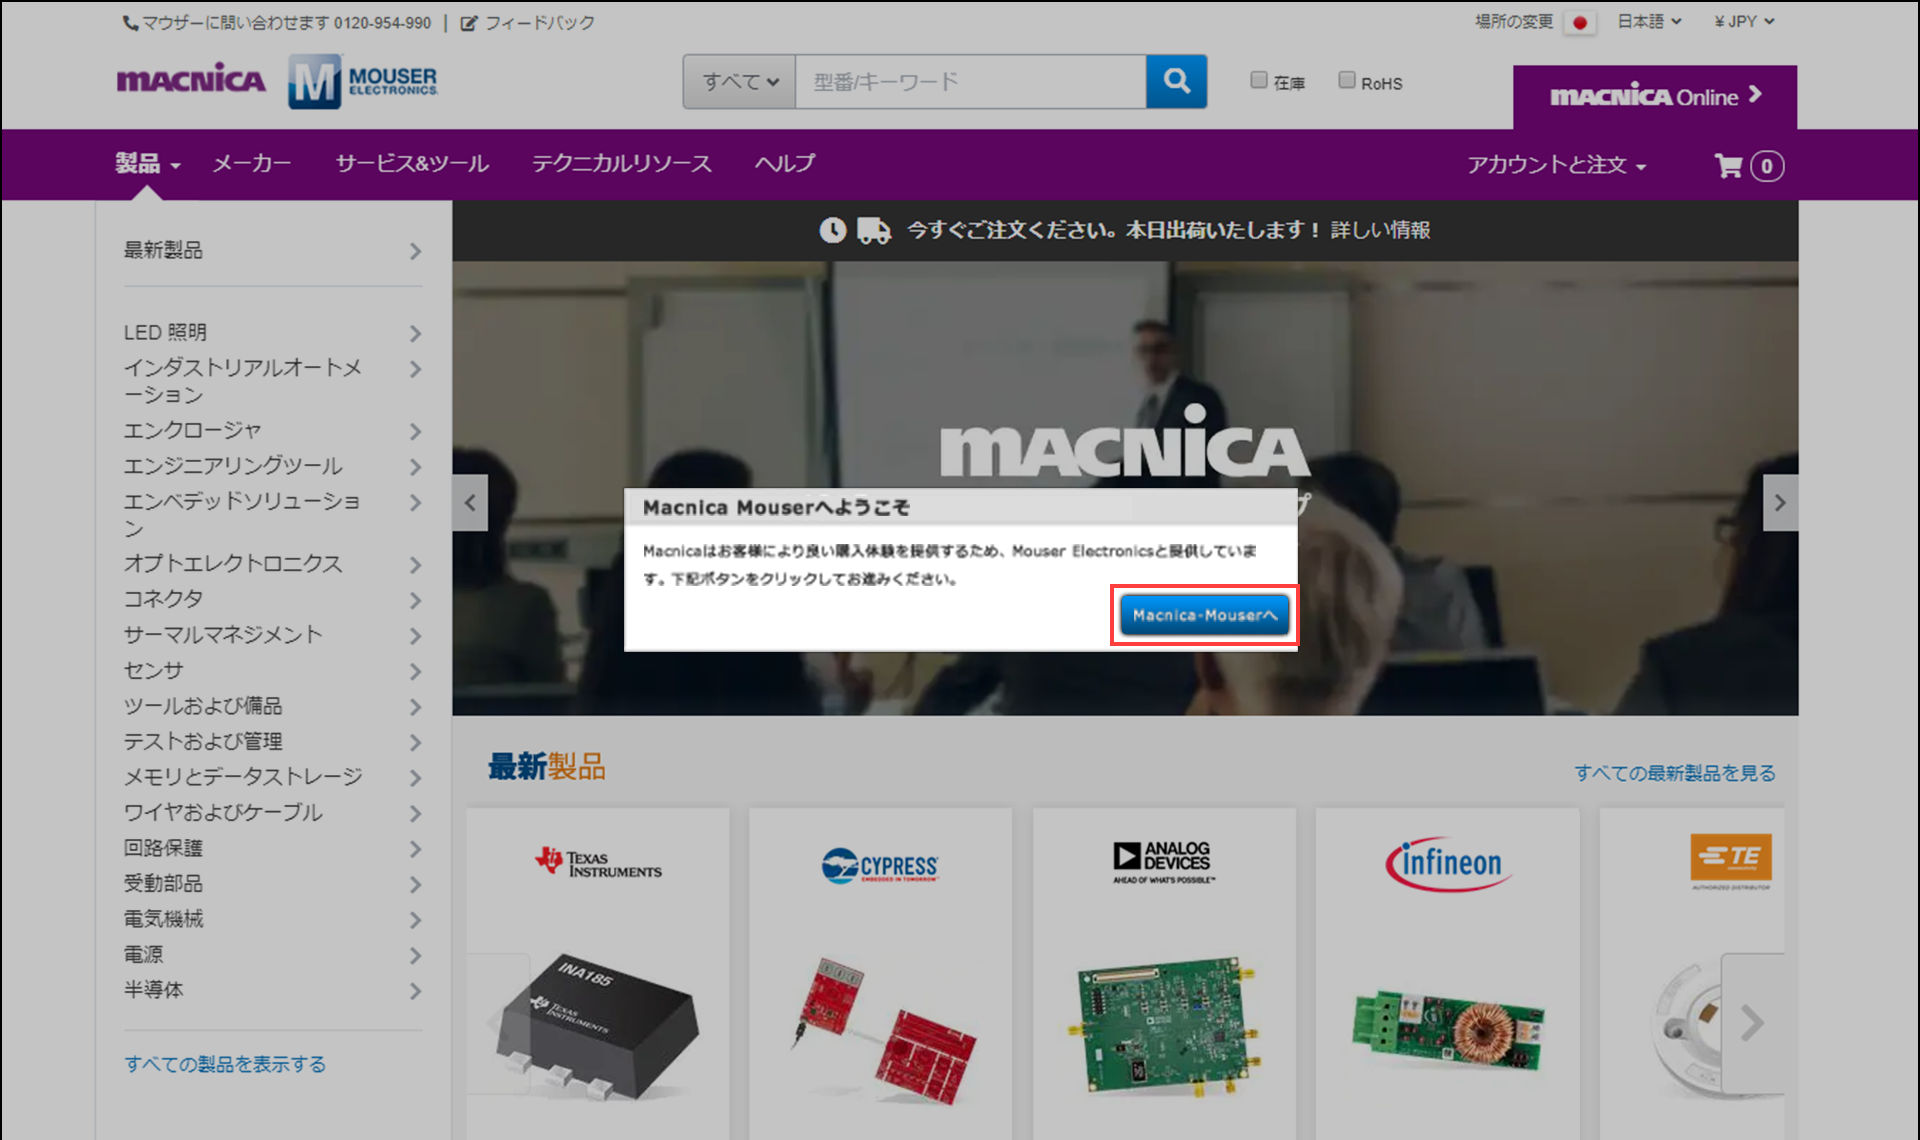Click the Japan flag location icon
The width and height of the screenshot is (1920, 1140).
click(x=1580, y=22)
